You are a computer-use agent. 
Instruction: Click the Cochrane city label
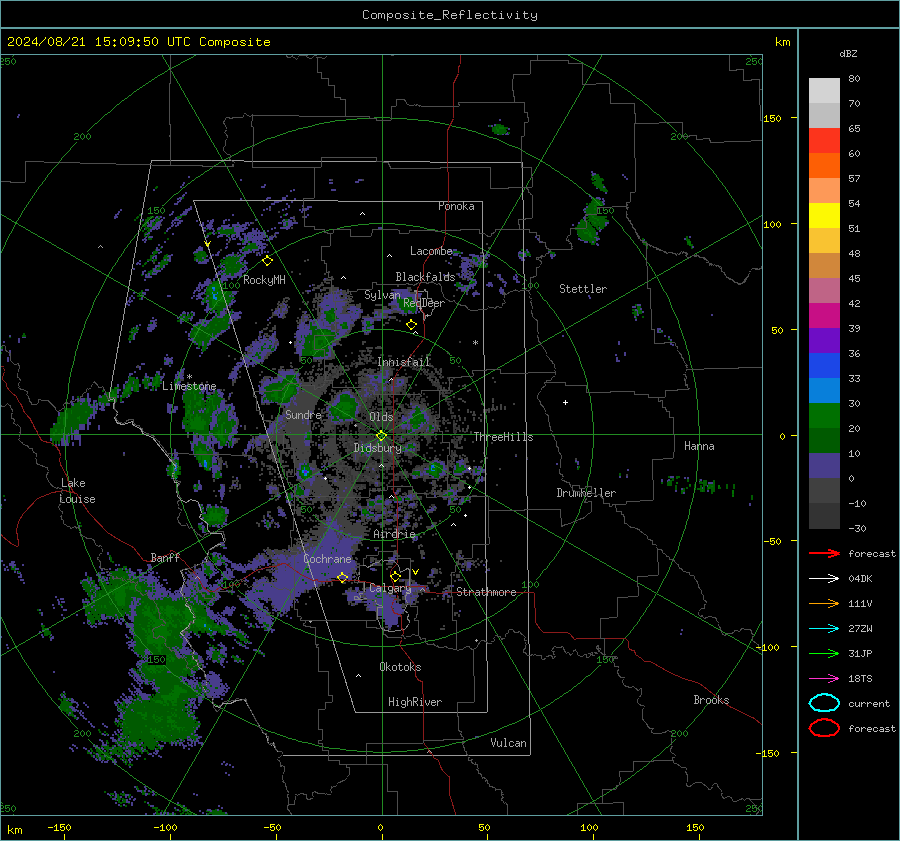click(x=327, y=559)
